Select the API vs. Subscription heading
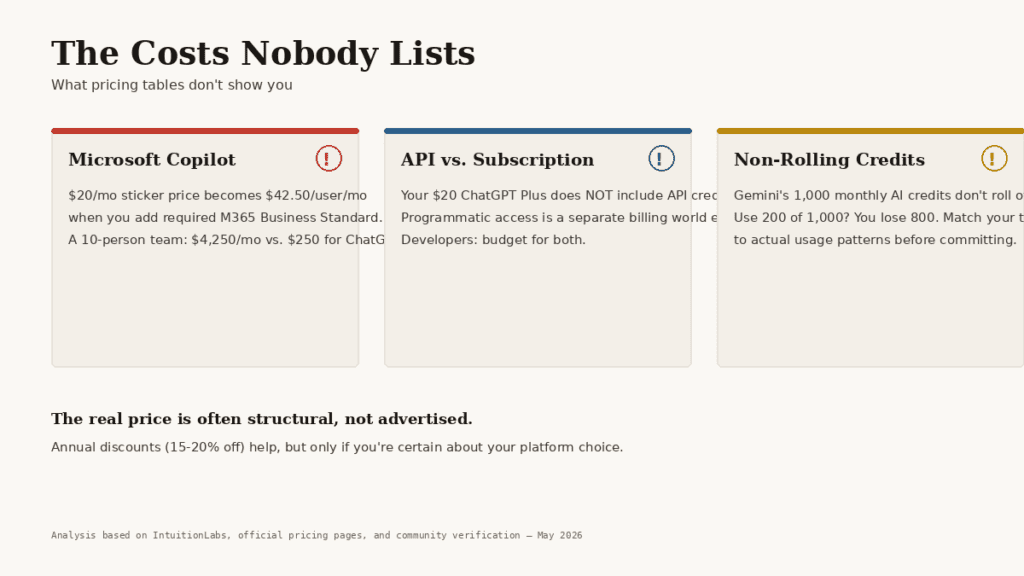This screenshot has height=576, width=1024. [x=498, y=160]
